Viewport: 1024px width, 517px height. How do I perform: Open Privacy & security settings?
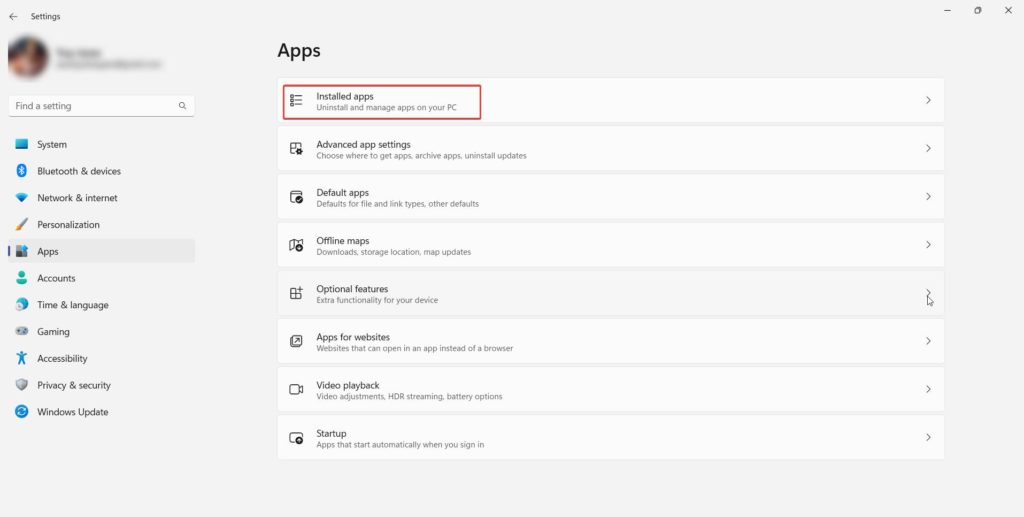coord(73,385)
